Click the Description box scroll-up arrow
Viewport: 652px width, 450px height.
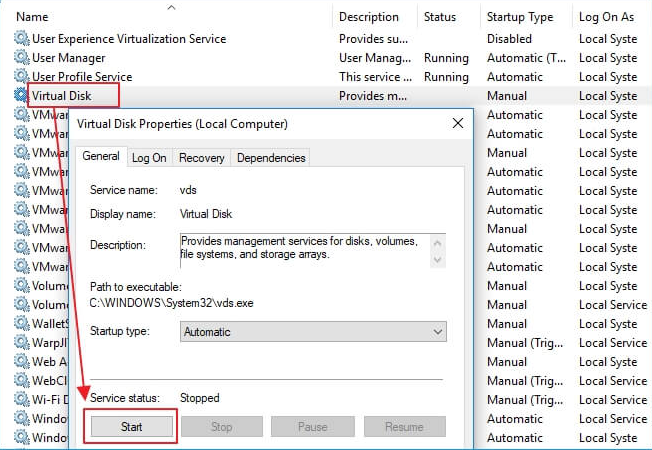437,243
